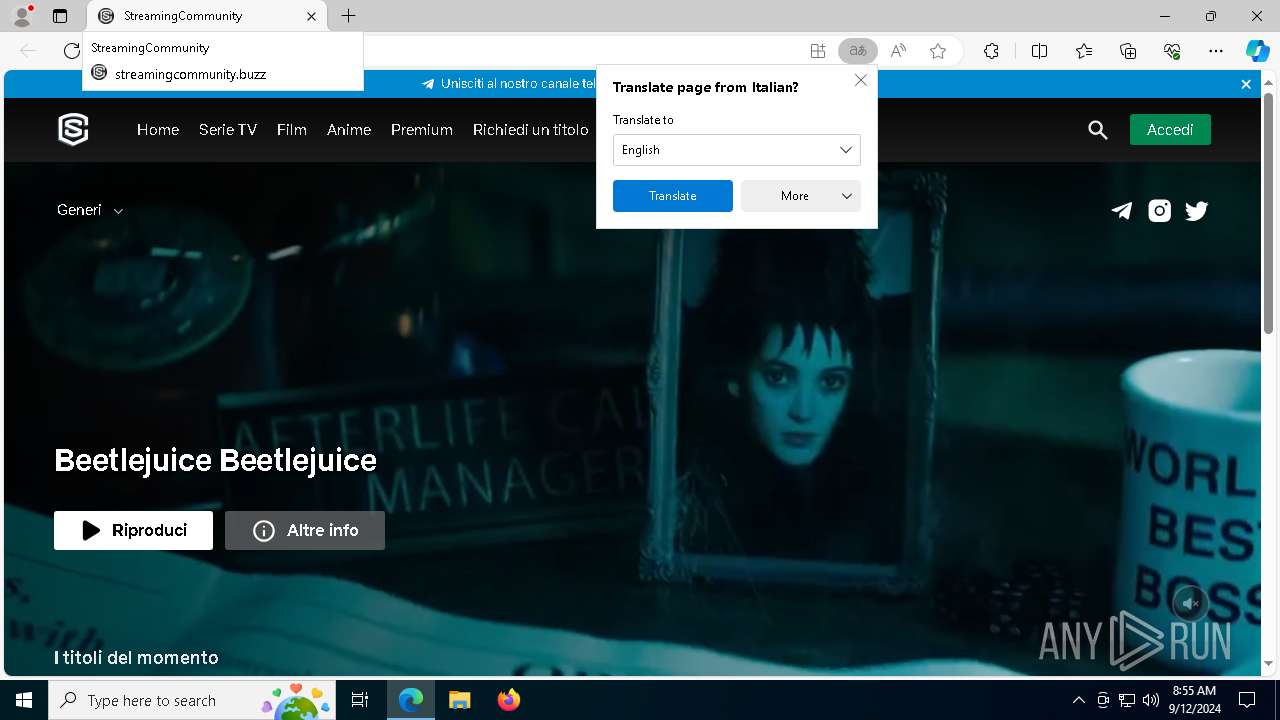Viewport: 1280px width, 720px height.
Task: Click the Translate button
Action: coord(673,196)
